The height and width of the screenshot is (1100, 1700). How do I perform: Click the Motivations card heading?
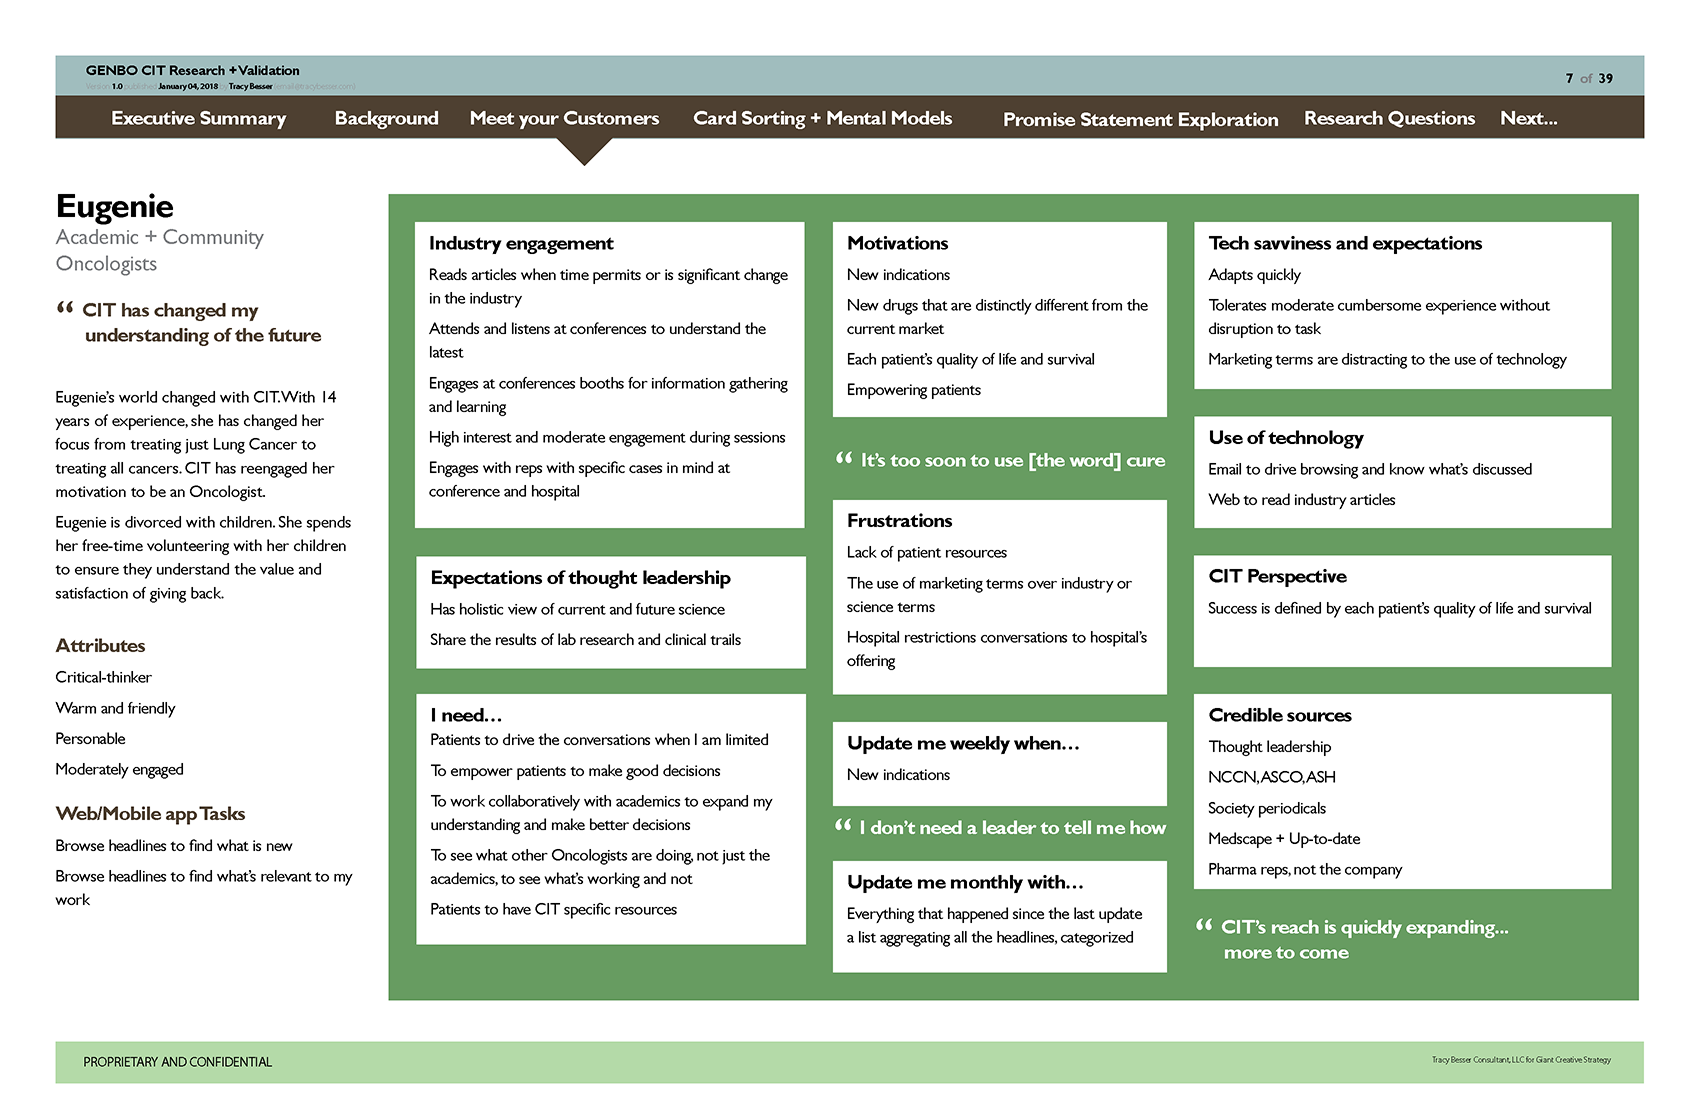pyautogui.click(x=897, y=243)
